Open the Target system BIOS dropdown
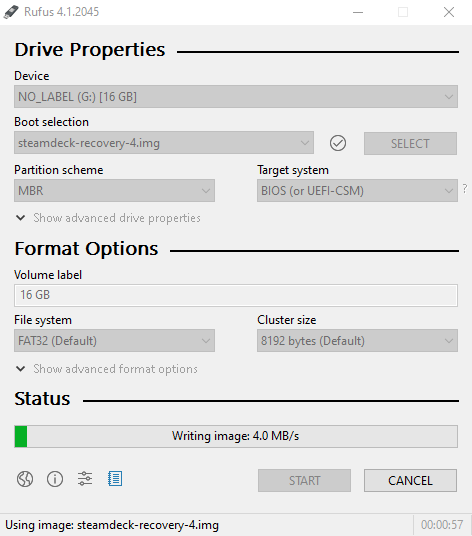 357,191
